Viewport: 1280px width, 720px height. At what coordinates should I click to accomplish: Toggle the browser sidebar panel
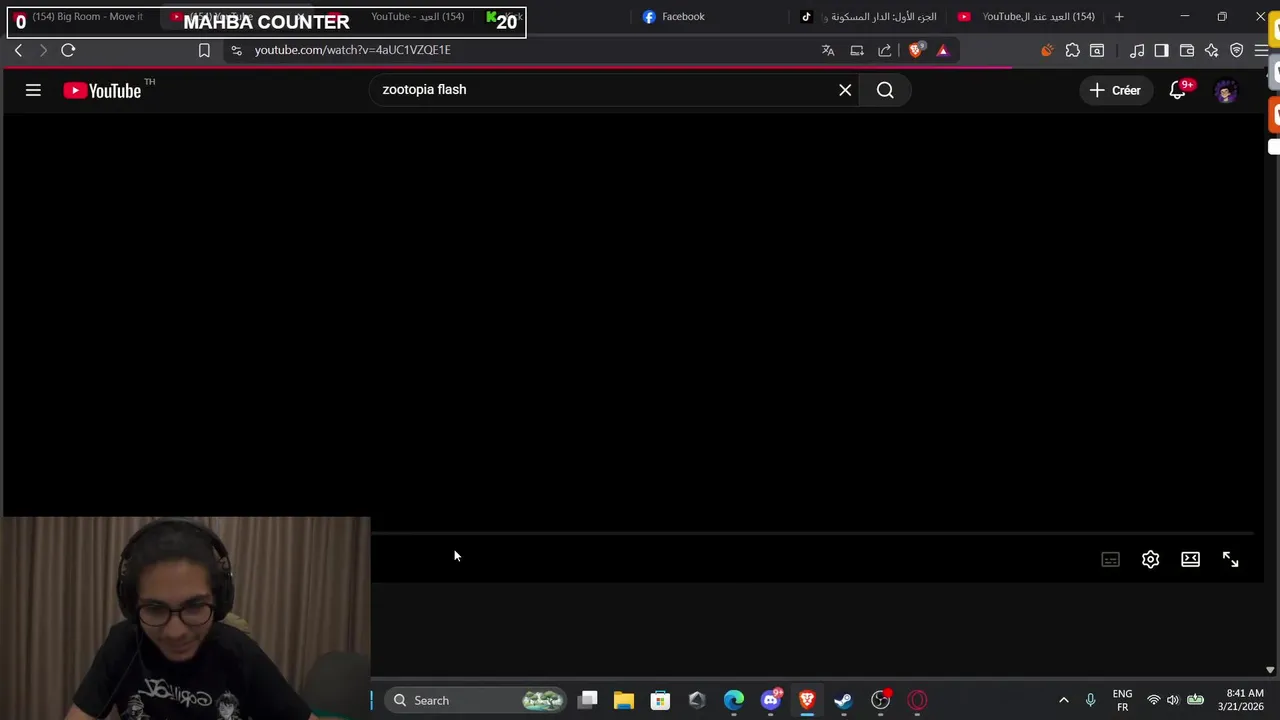1161,50
